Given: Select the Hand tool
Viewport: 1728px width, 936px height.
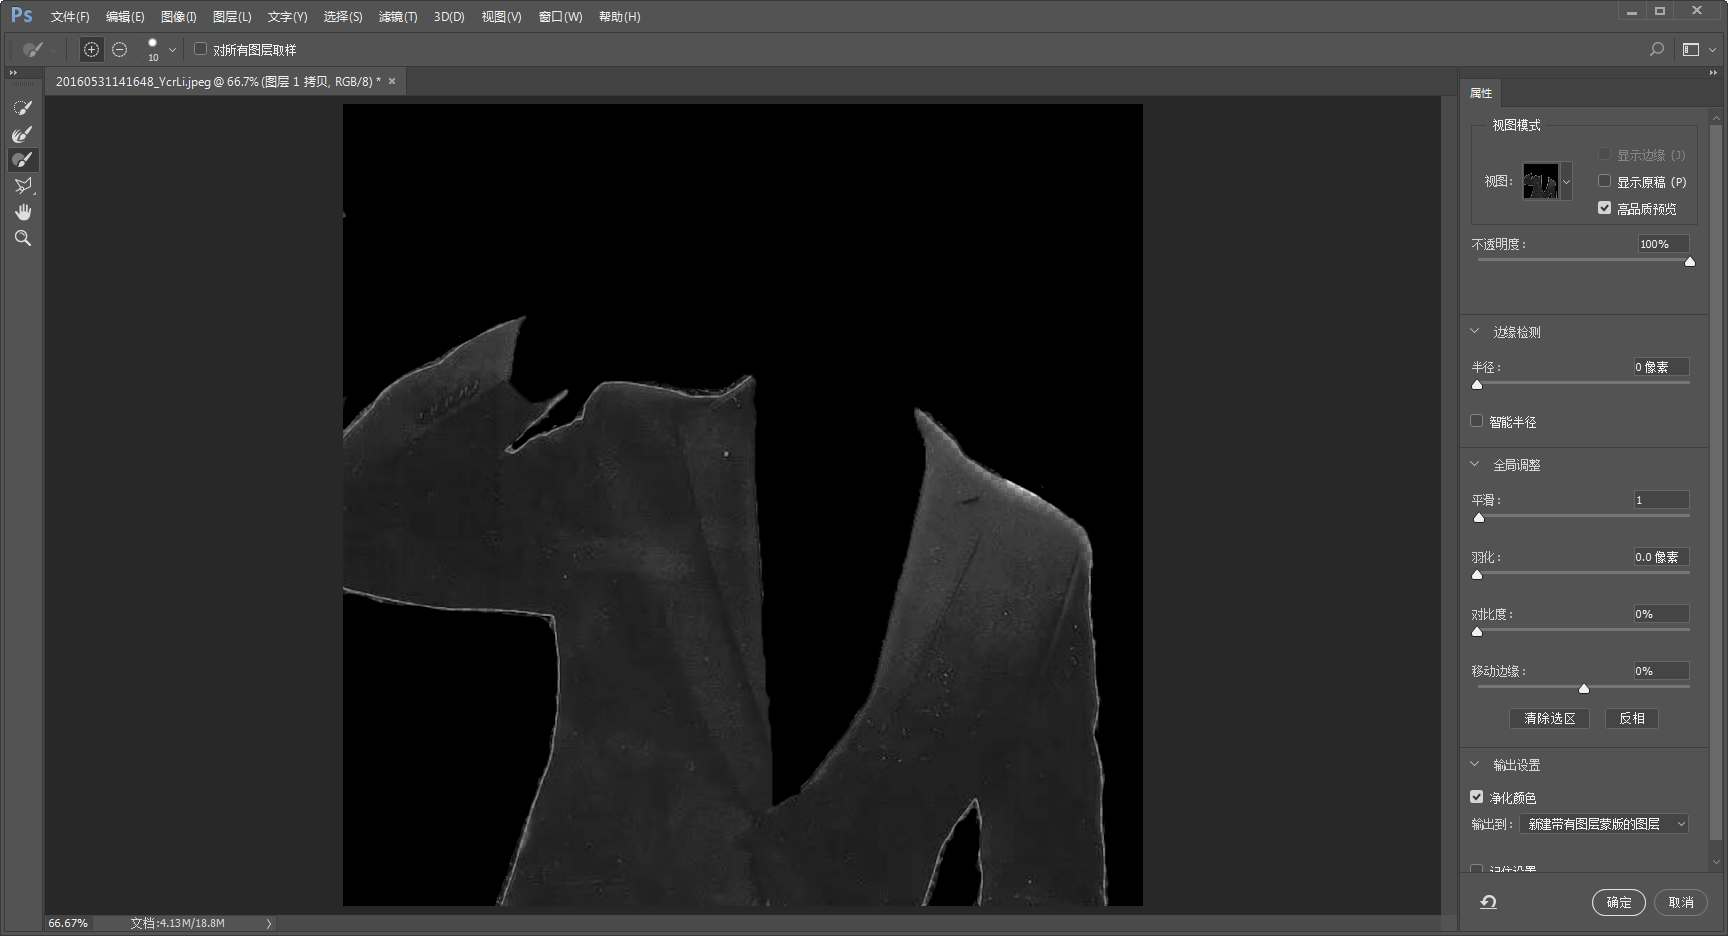Looking at the screenshot, I should tap(22, 212).
